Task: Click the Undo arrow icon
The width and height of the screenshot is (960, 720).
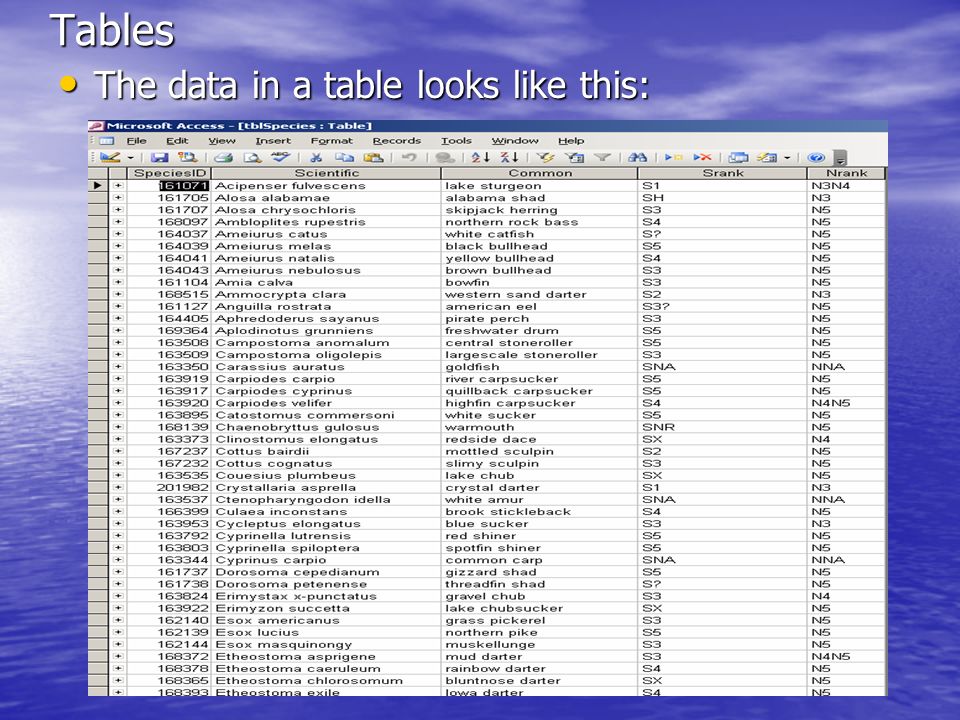Action: click(409, 157)
